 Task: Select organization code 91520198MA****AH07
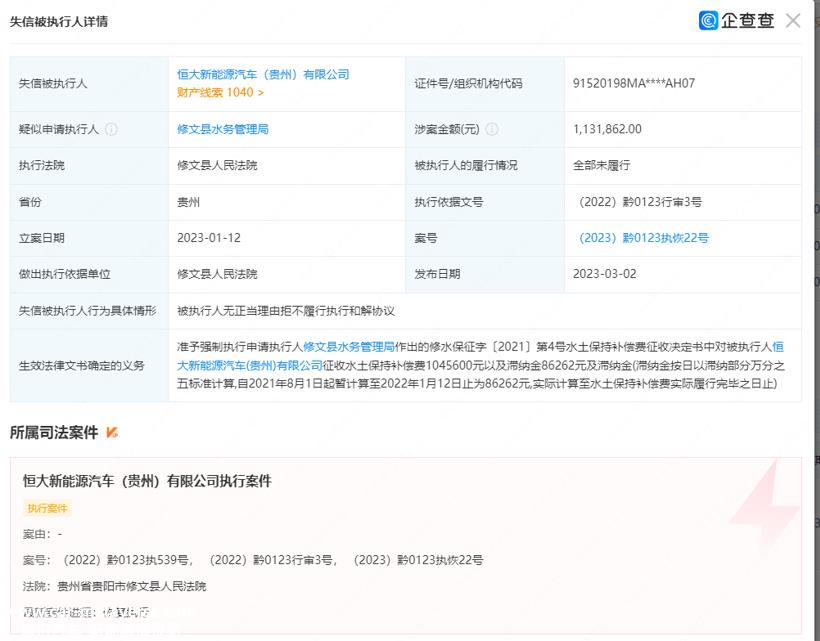point(634,83)
